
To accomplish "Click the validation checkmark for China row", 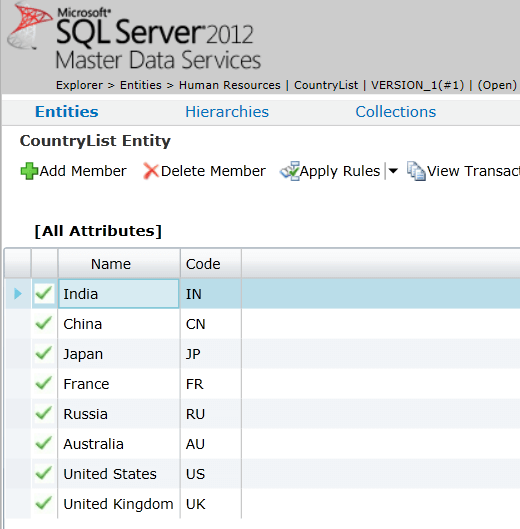I will point(44,324).
